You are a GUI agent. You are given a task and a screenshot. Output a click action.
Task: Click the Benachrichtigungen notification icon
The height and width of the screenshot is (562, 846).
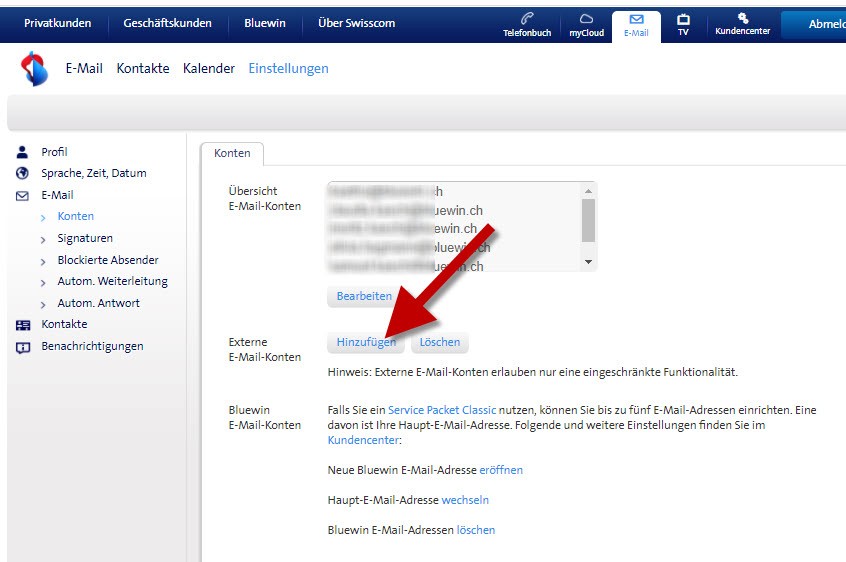pos(23,347)
